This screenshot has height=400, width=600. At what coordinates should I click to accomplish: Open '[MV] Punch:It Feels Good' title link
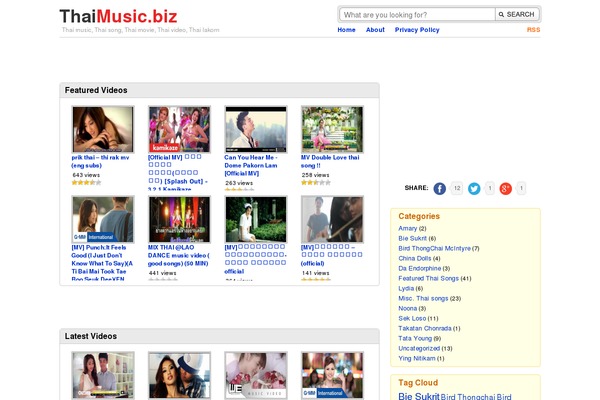click(102, 263)
